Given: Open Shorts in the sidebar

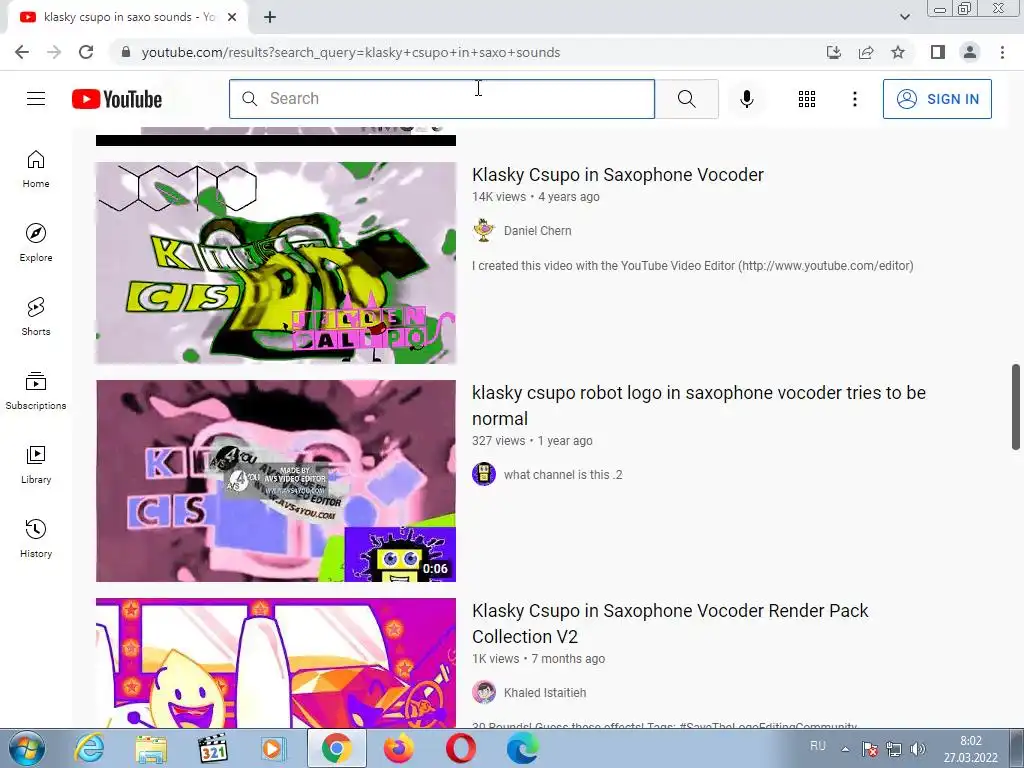Looking at the screenshot, I should [36, 317].
